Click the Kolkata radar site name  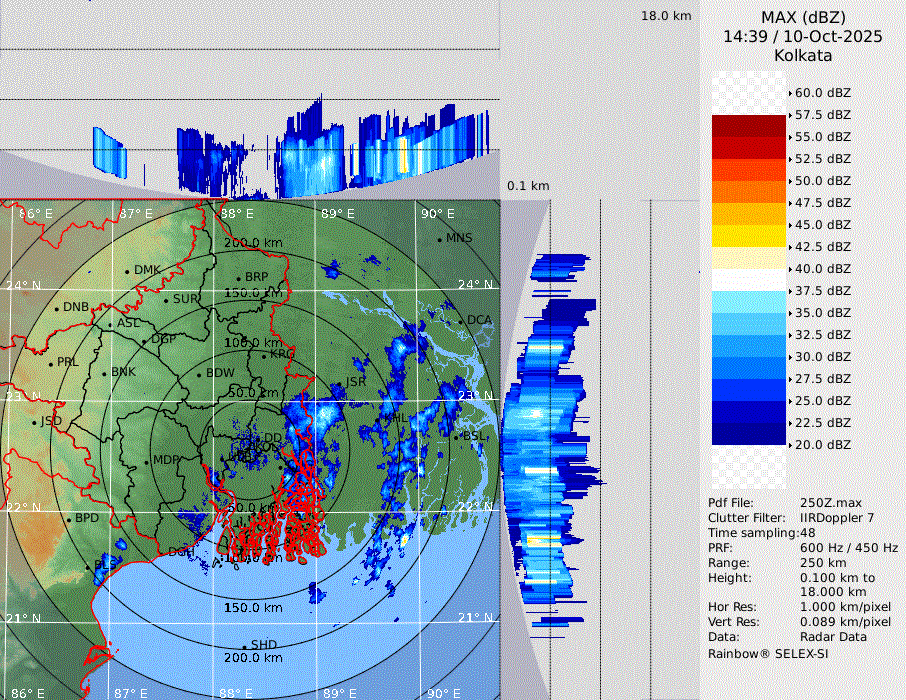tap(803, 55)
